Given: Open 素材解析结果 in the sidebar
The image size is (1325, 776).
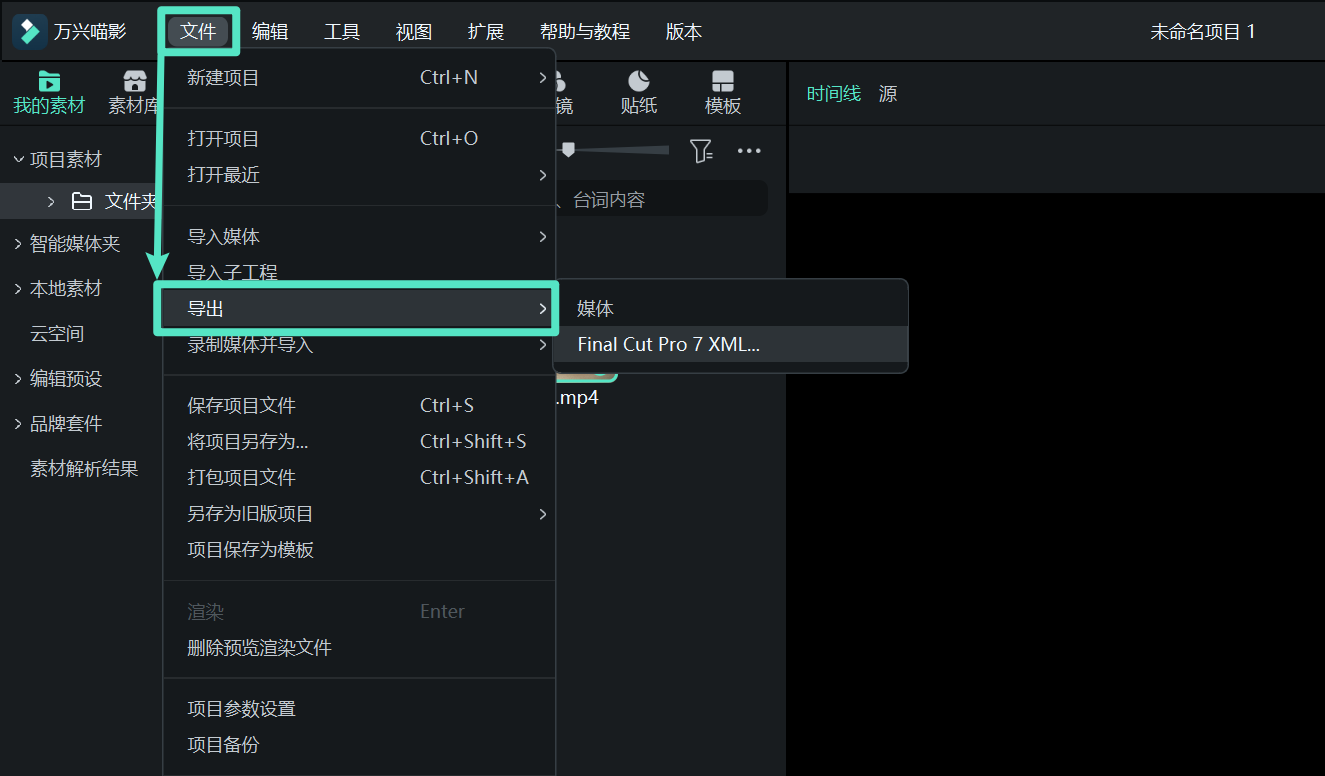Looking at the screenshot, I should [84, 468].
